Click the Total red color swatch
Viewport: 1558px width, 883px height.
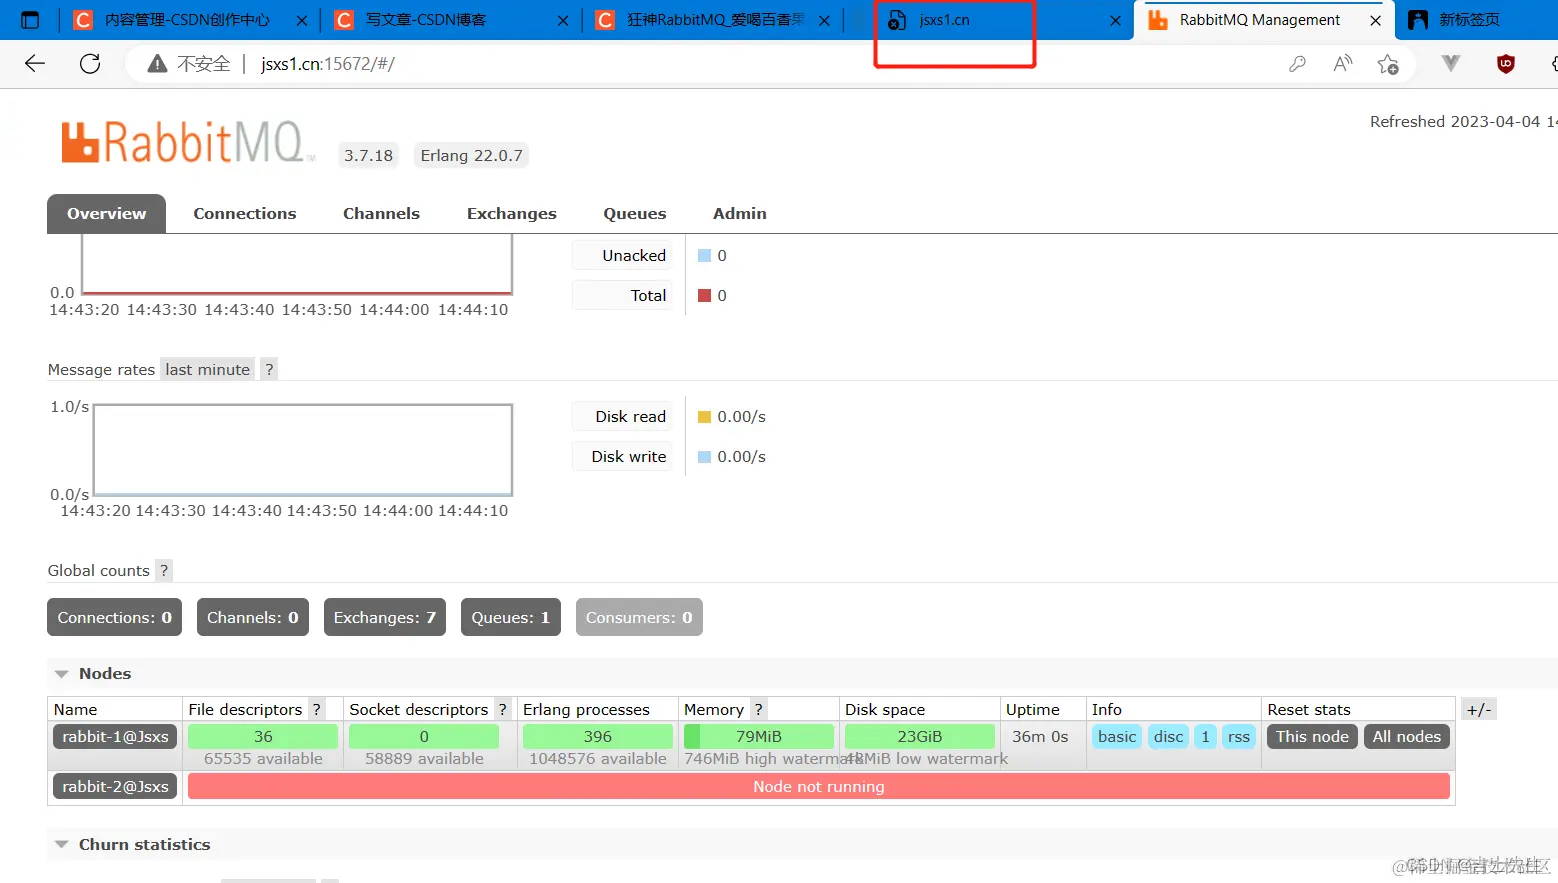(704, 296)
